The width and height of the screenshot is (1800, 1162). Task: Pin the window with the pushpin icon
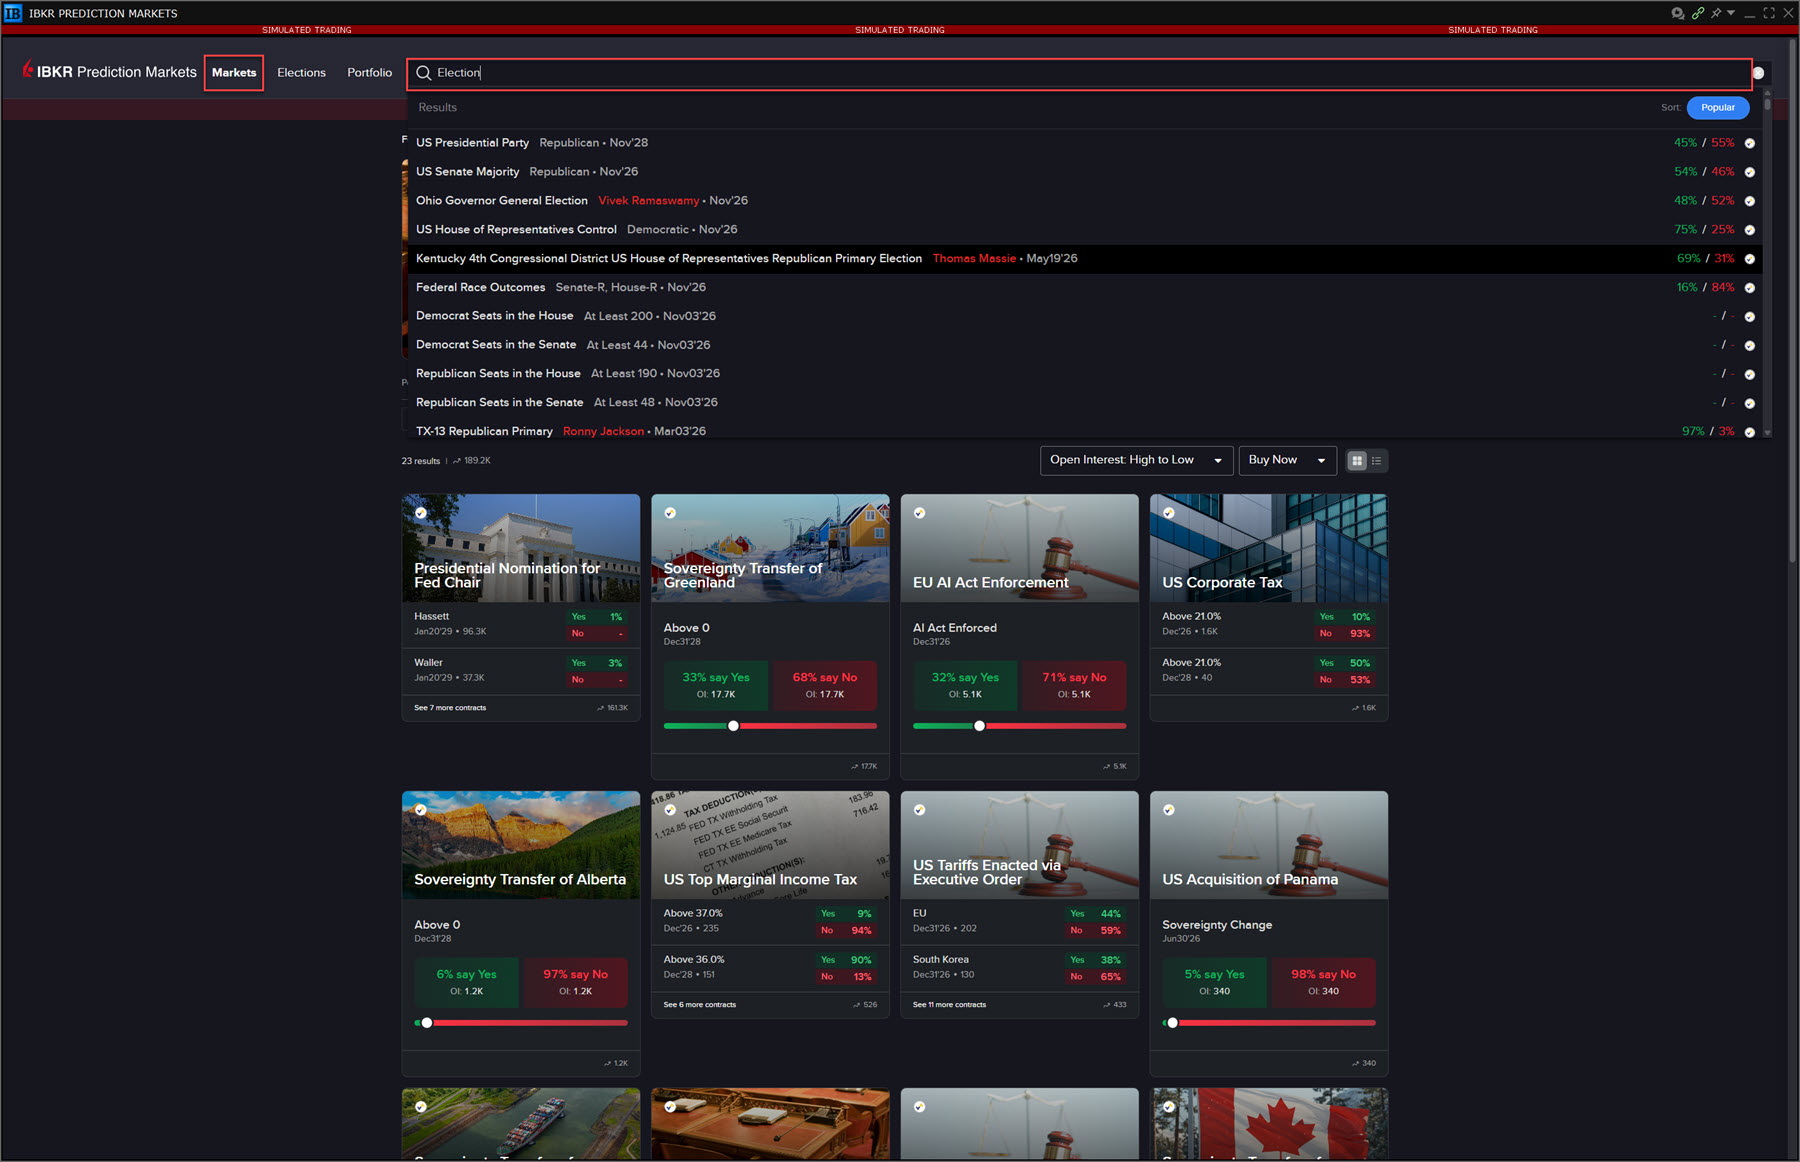pos(1716,13)
